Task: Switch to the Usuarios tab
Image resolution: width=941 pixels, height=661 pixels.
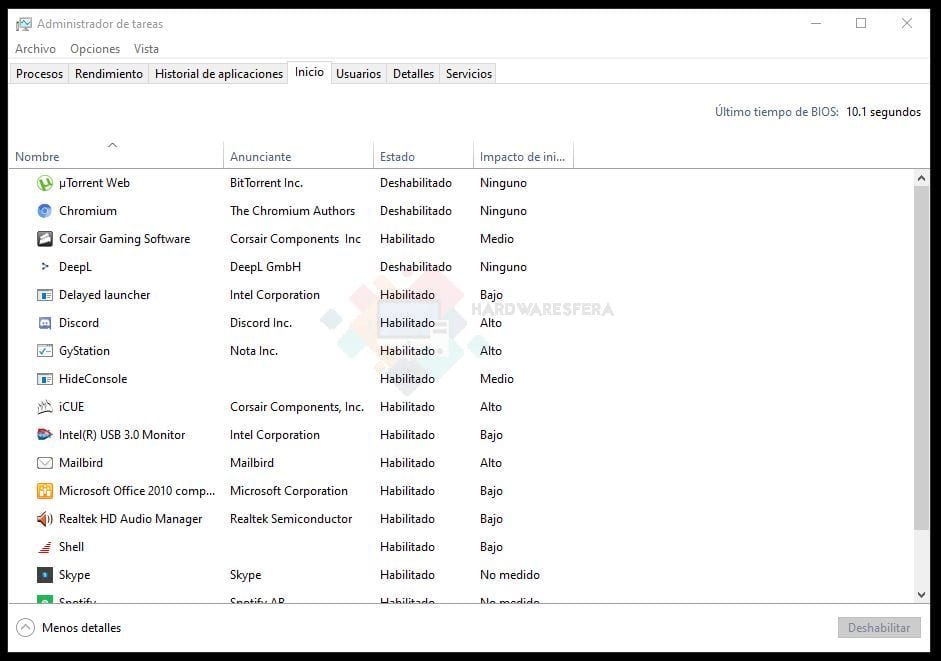Action: (x=358, y=74)
